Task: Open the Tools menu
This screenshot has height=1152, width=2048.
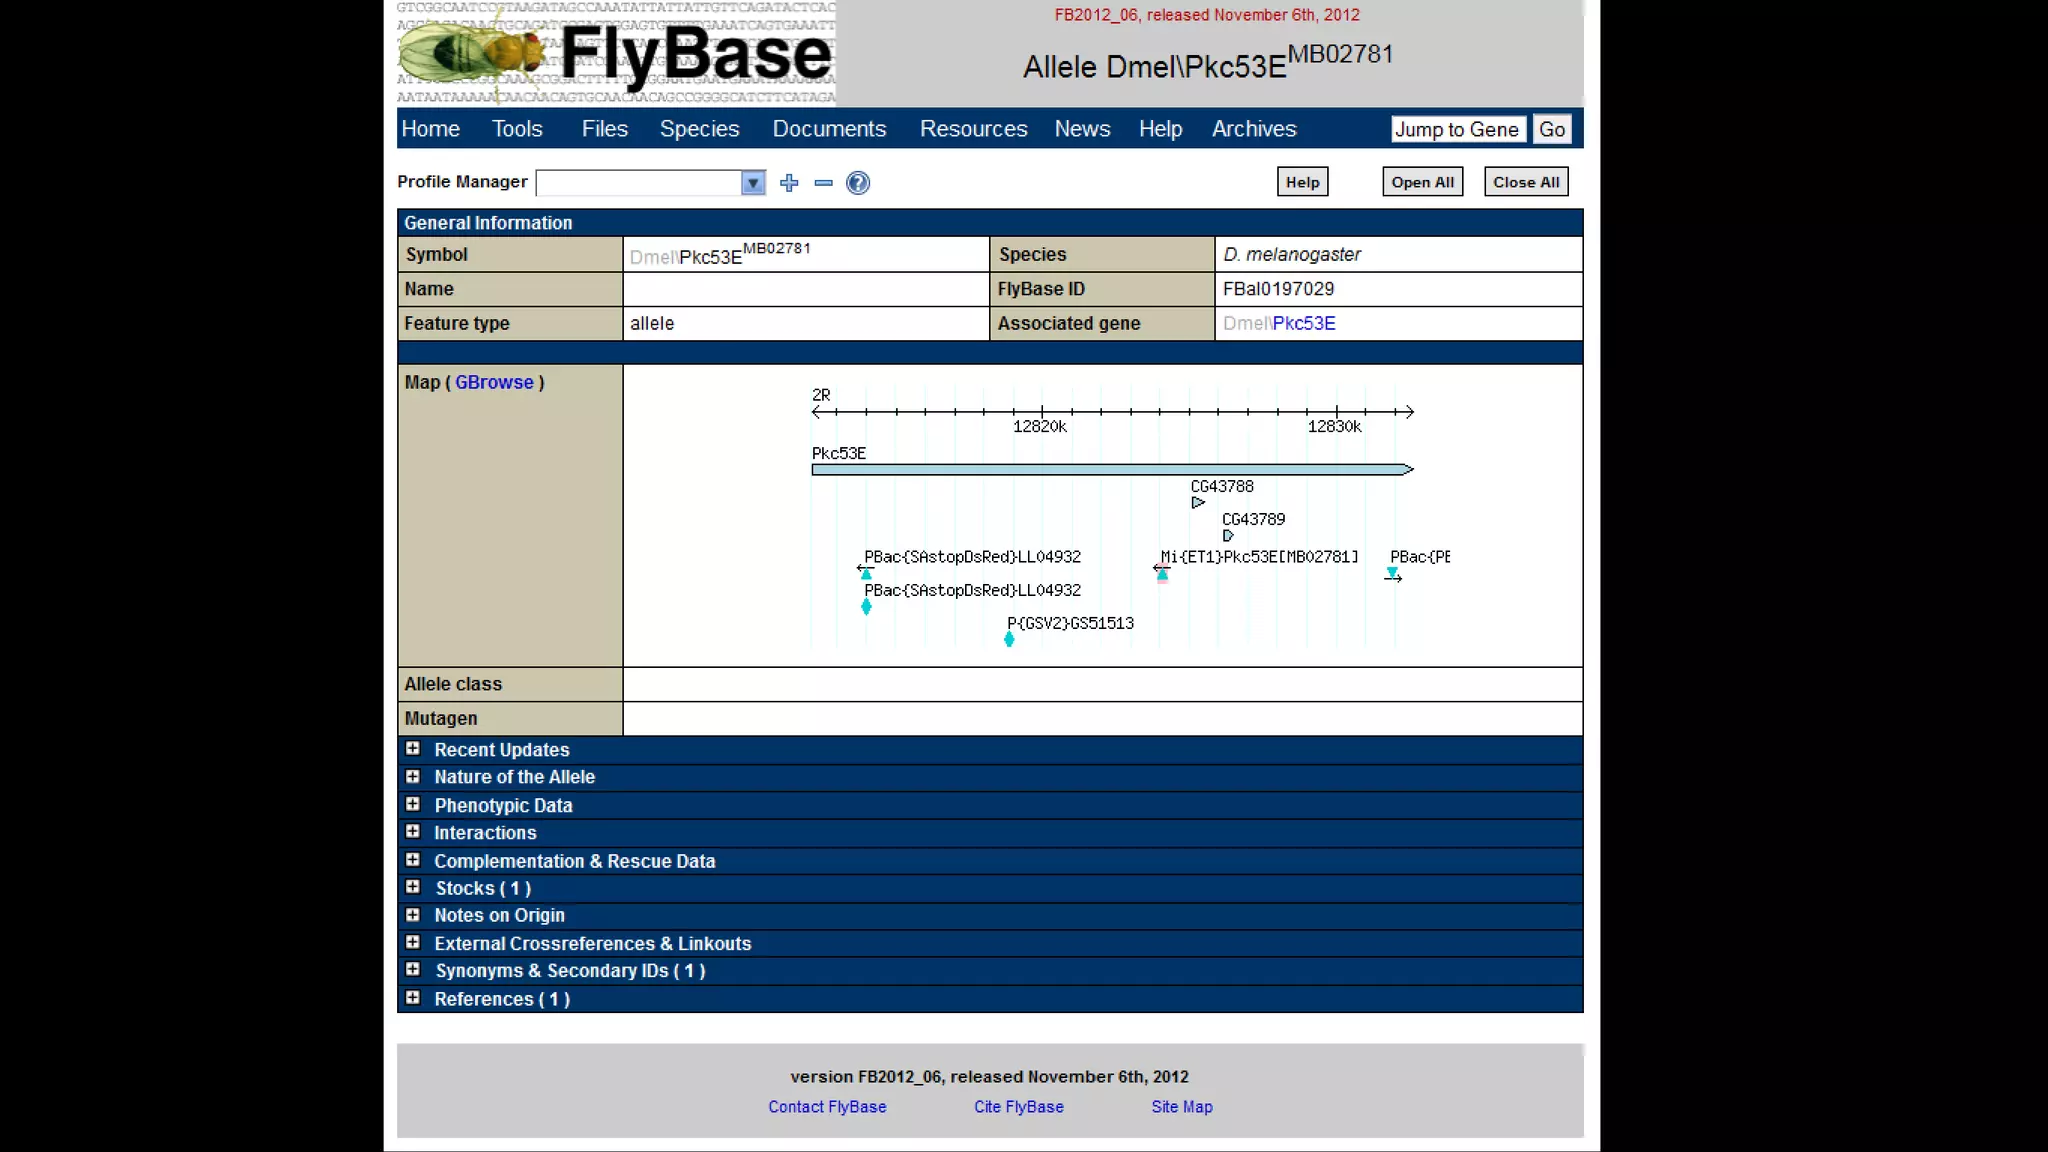Action: [516, 129]
